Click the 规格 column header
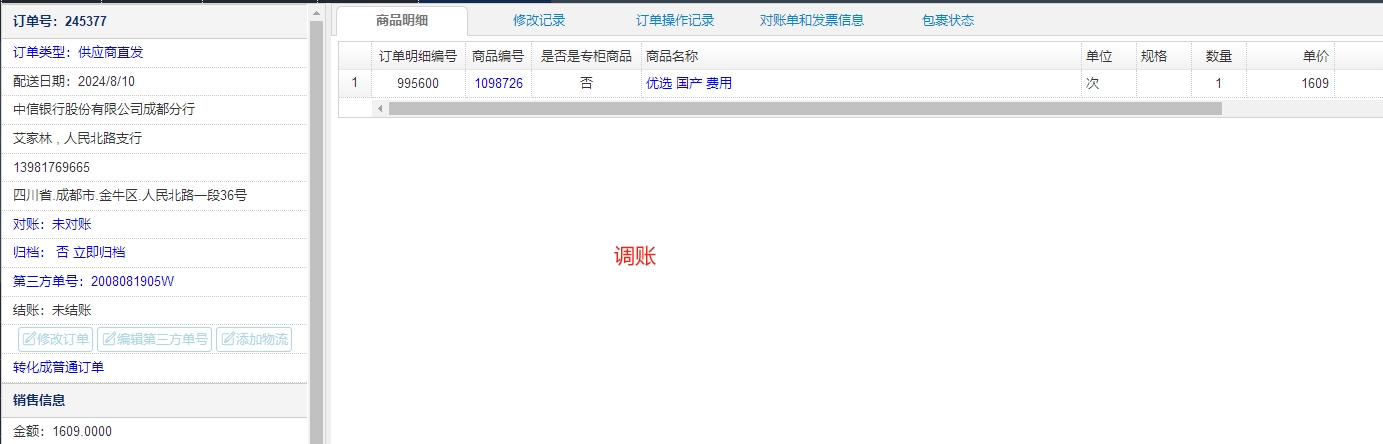The width and height of the screenshot is (1383, 444). 1164,56
